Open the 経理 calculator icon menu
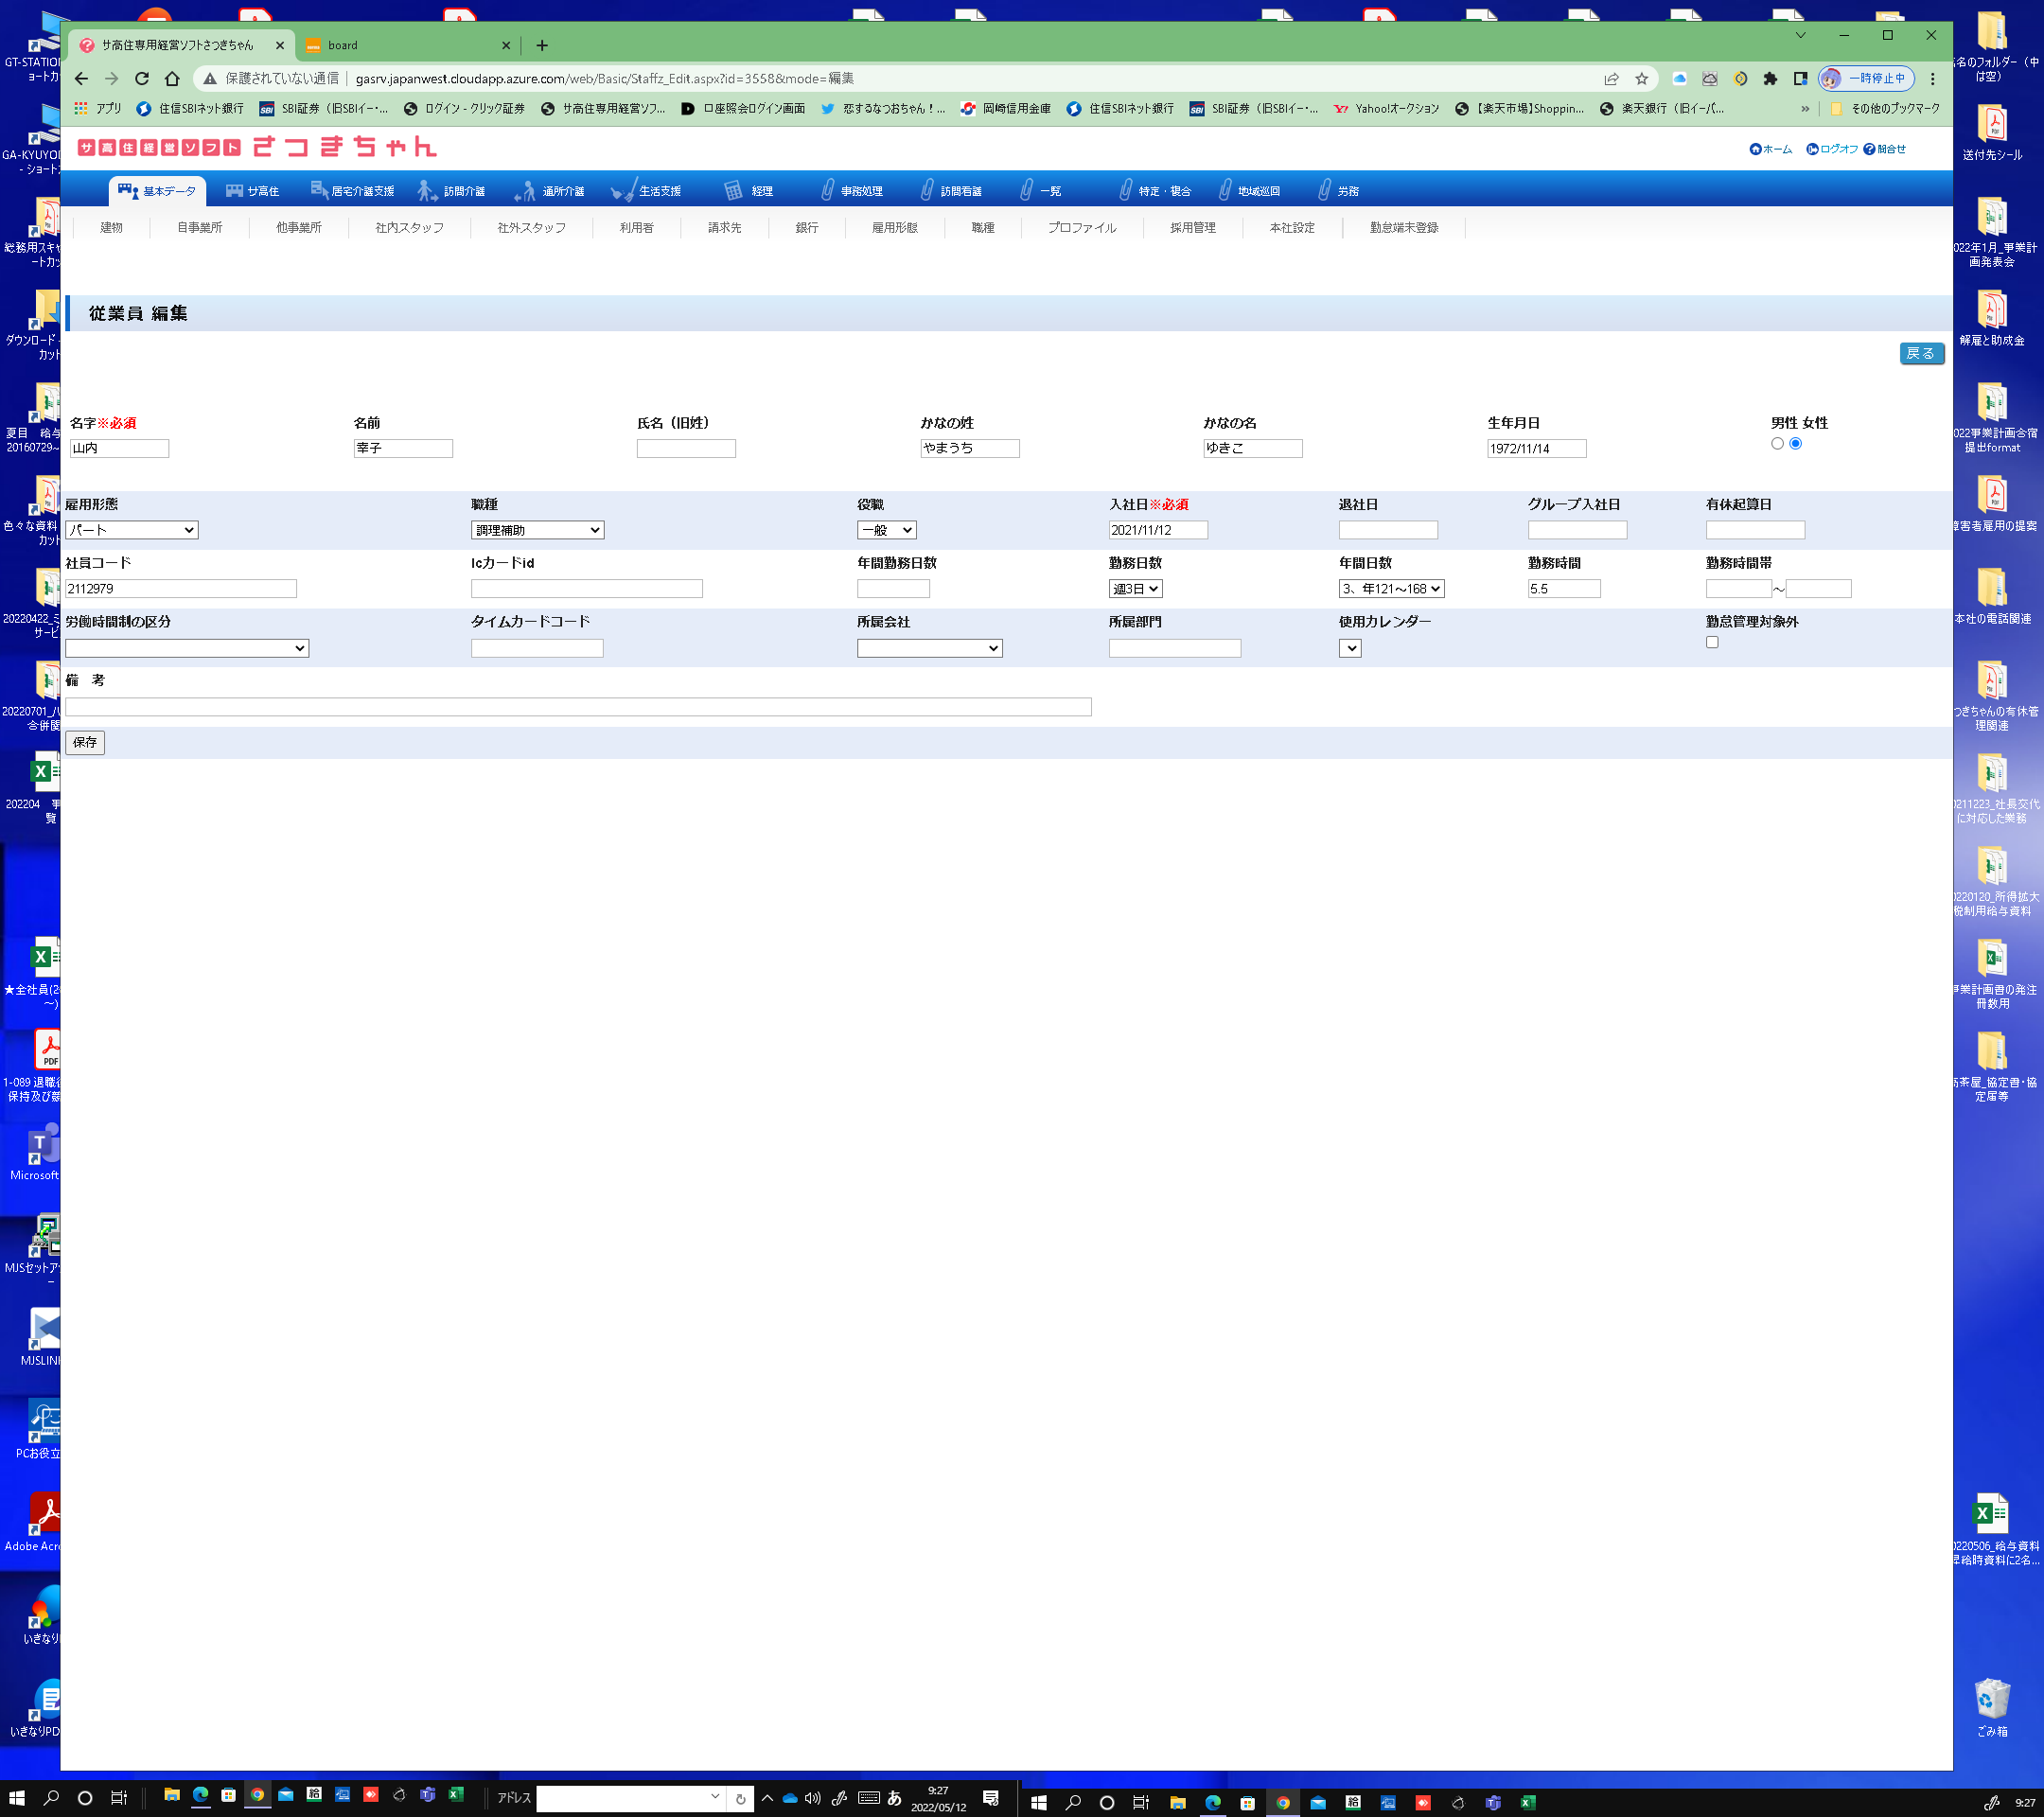The height and width of the screenshot is (1817, 2044). point(733,190)
